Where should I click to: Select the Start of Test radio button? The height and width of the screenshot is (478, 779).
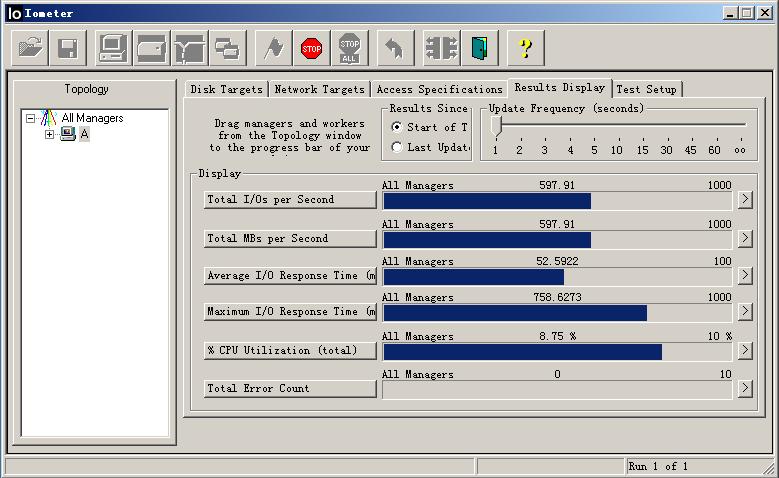tap(397, 127)
